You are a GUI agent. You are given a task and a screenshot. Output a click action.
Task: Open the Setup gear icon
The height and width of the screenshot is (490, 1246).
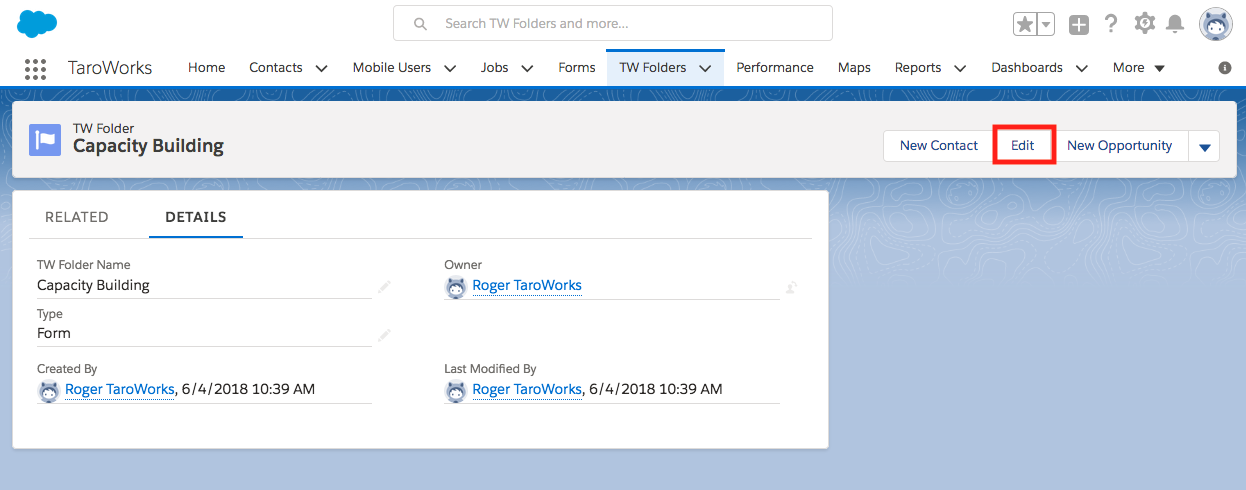(x=1145, y=24)
